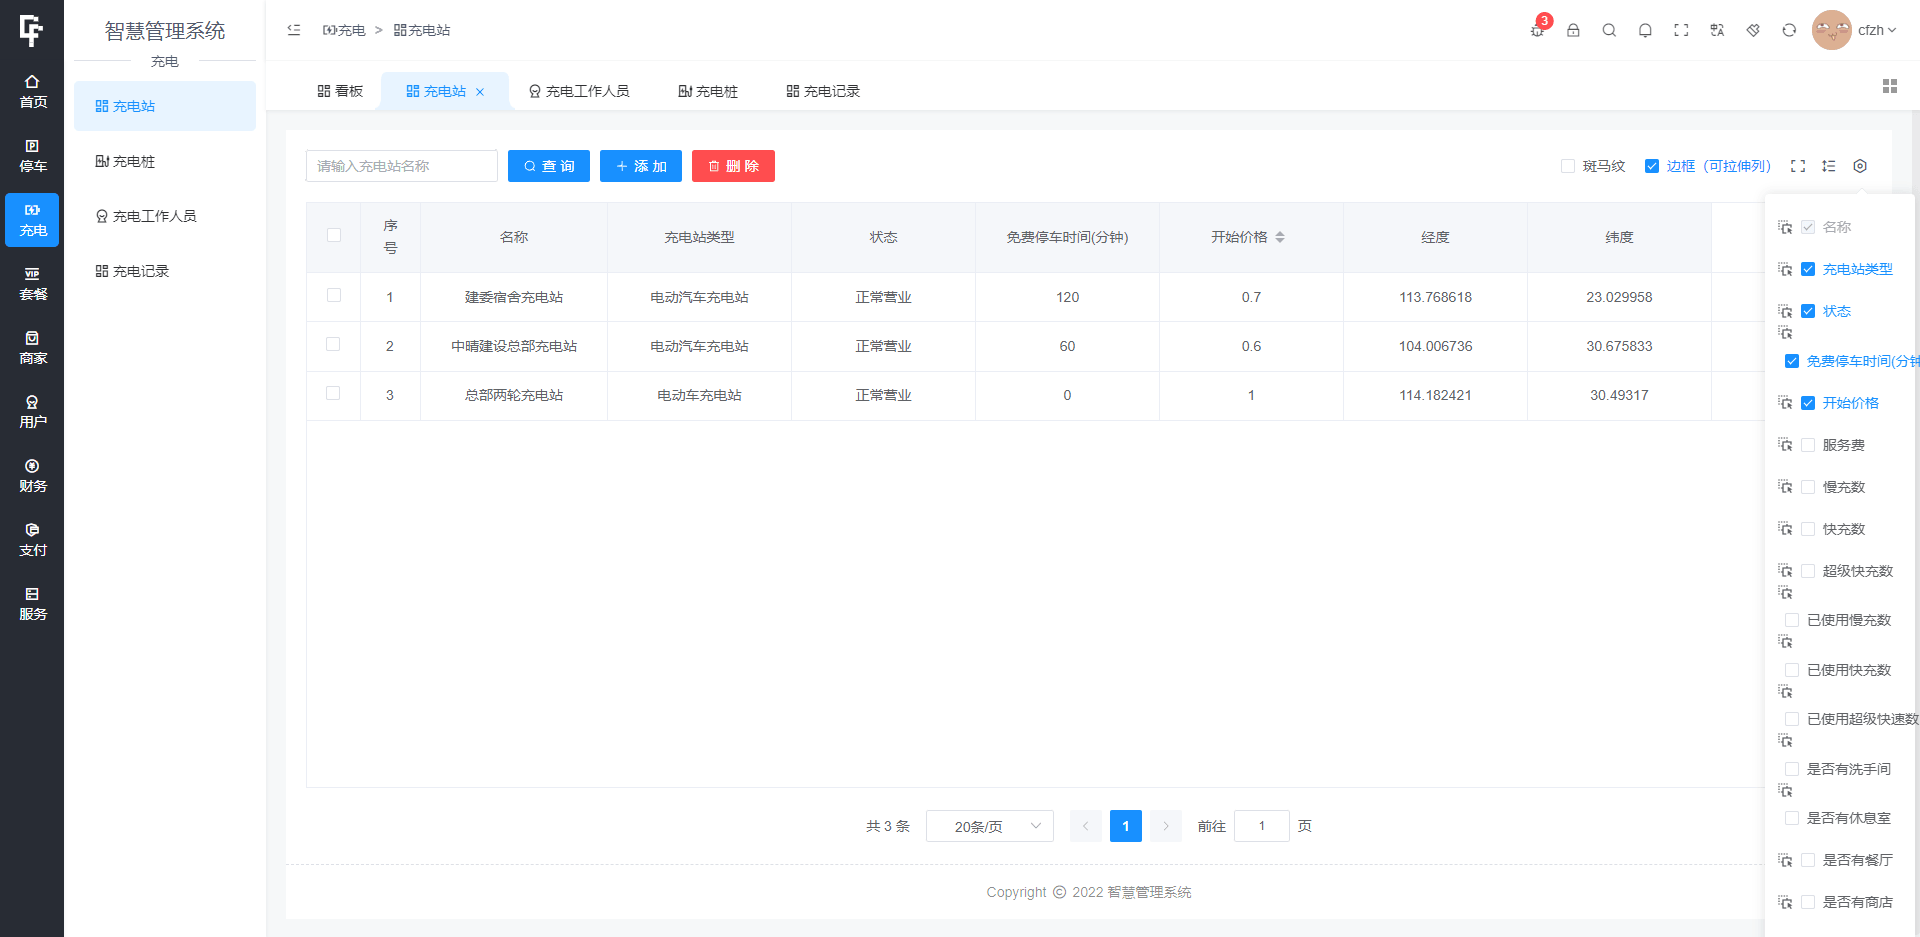This screenshot has height=937, width=1920.
Task: Click the 添加 add button
Action: point(640,166)
